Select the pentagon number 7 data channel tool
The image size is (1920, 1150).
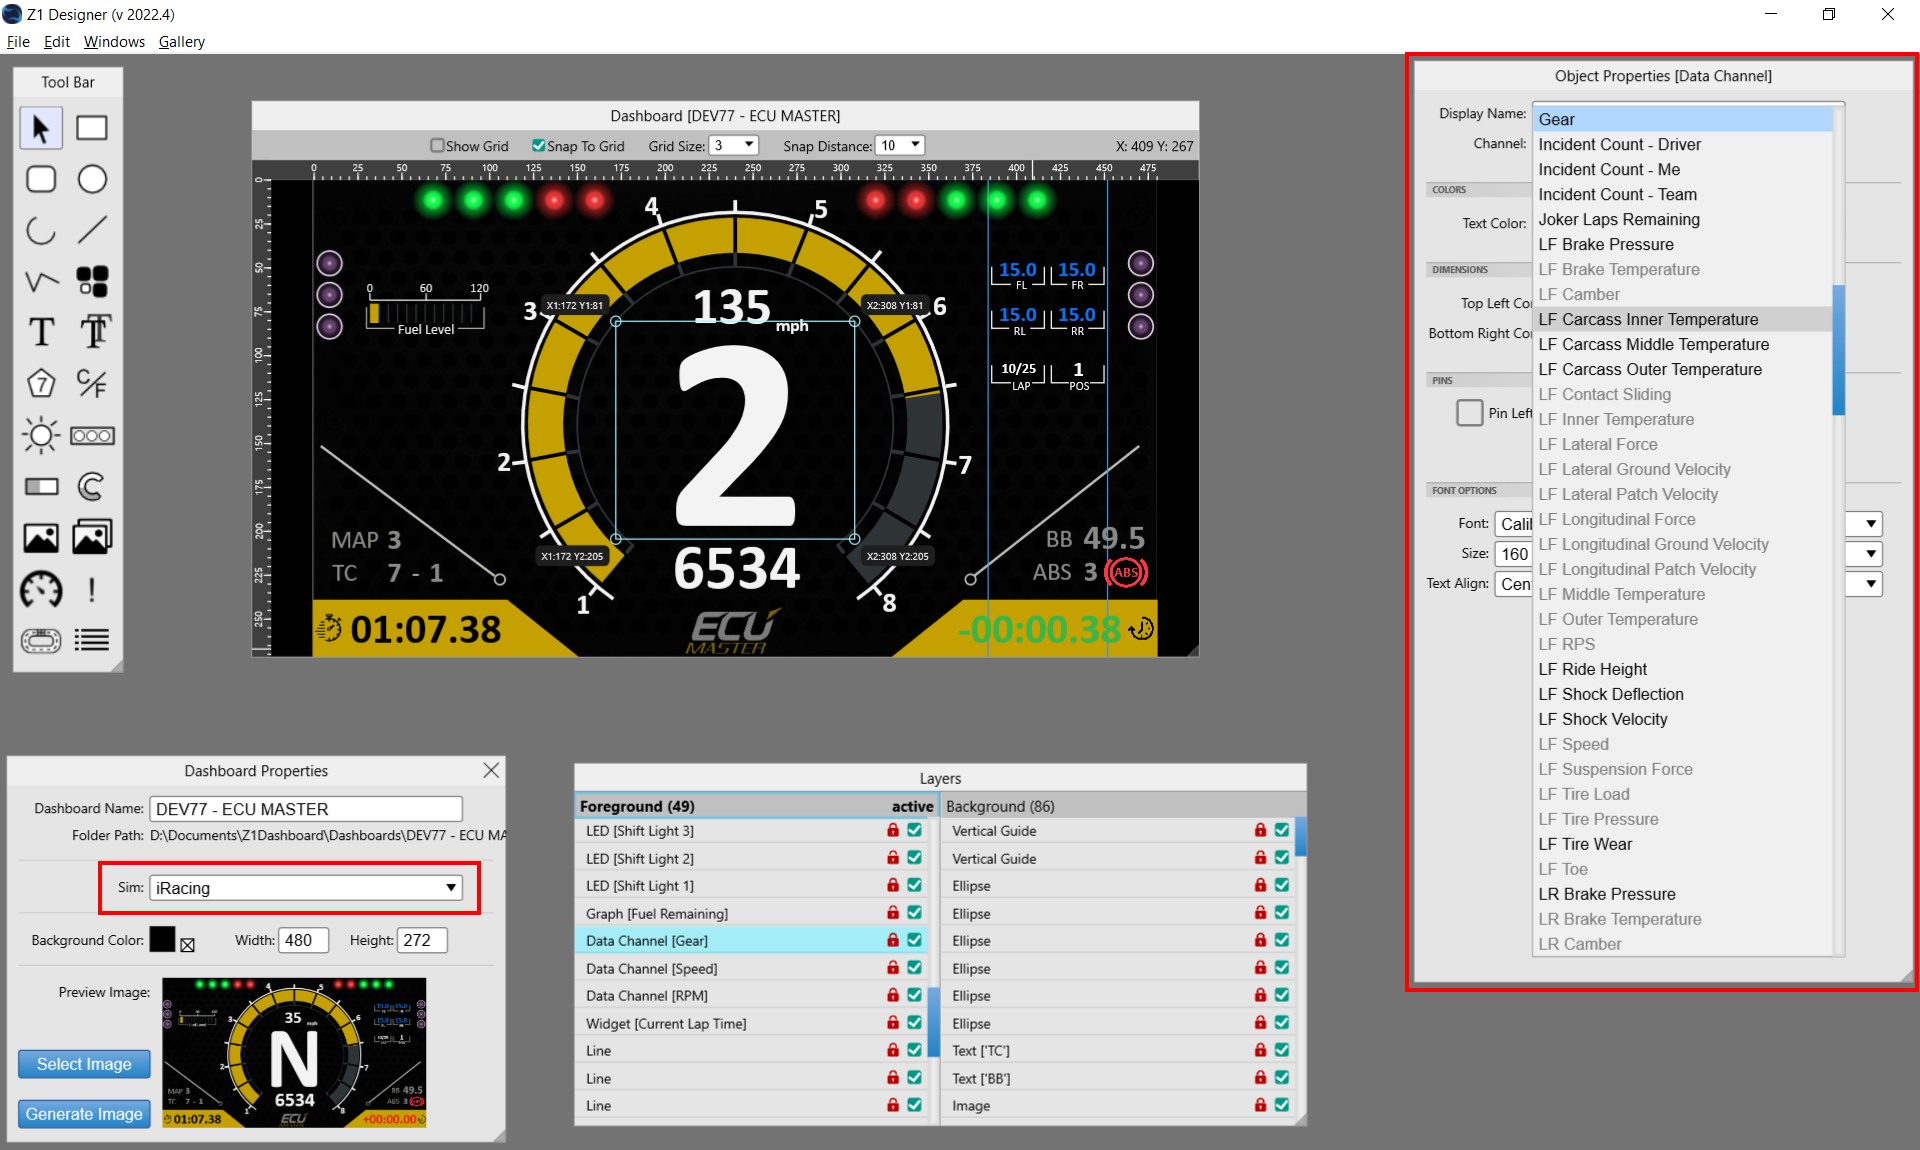click(41, 383)
